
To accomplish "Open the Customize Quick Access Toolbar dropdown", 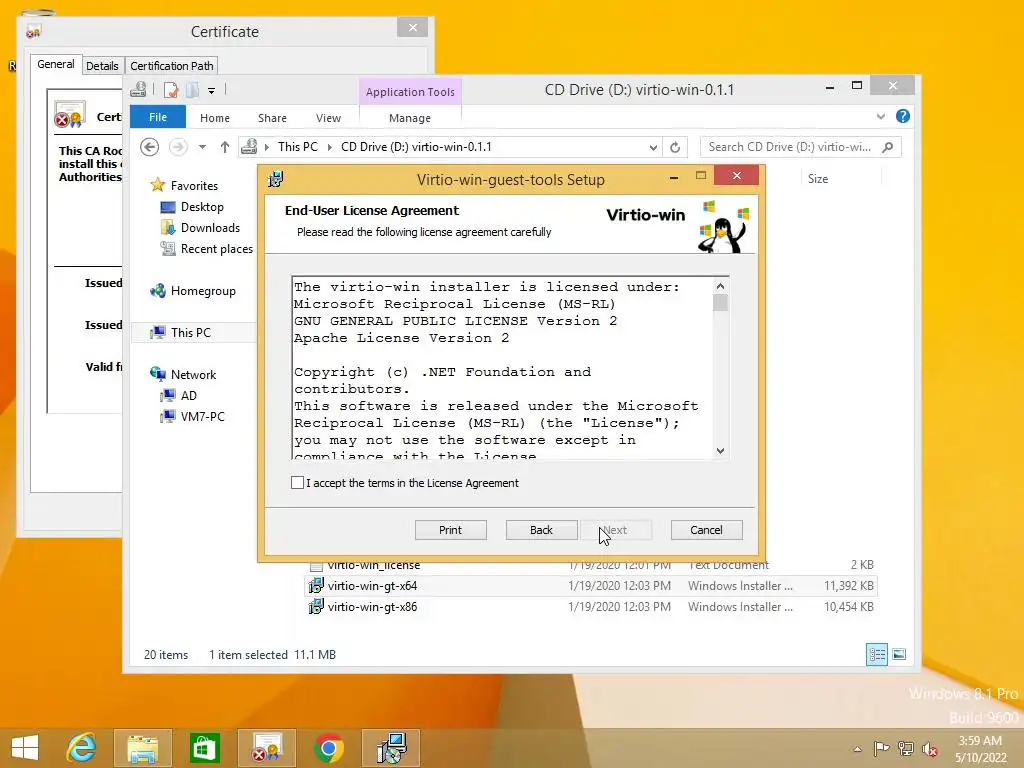I will pos(212,90).
